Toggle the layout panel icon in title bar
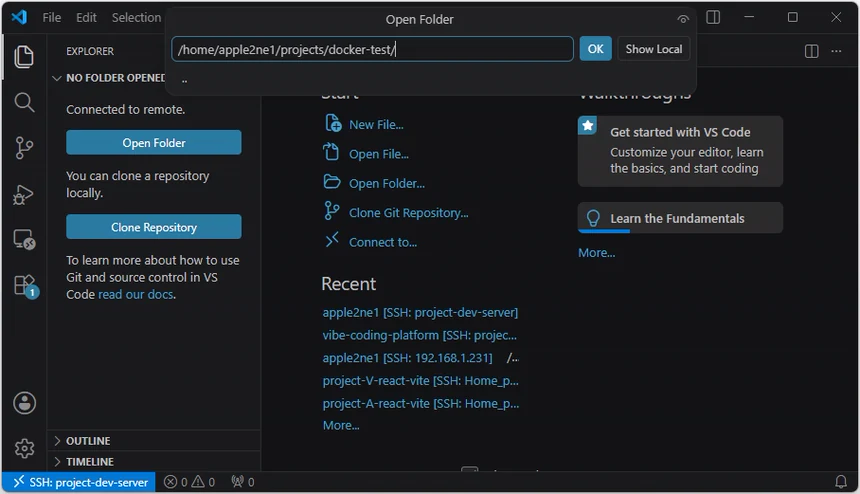Viewport: 860px width, 494px height. (x=713, y=18)
